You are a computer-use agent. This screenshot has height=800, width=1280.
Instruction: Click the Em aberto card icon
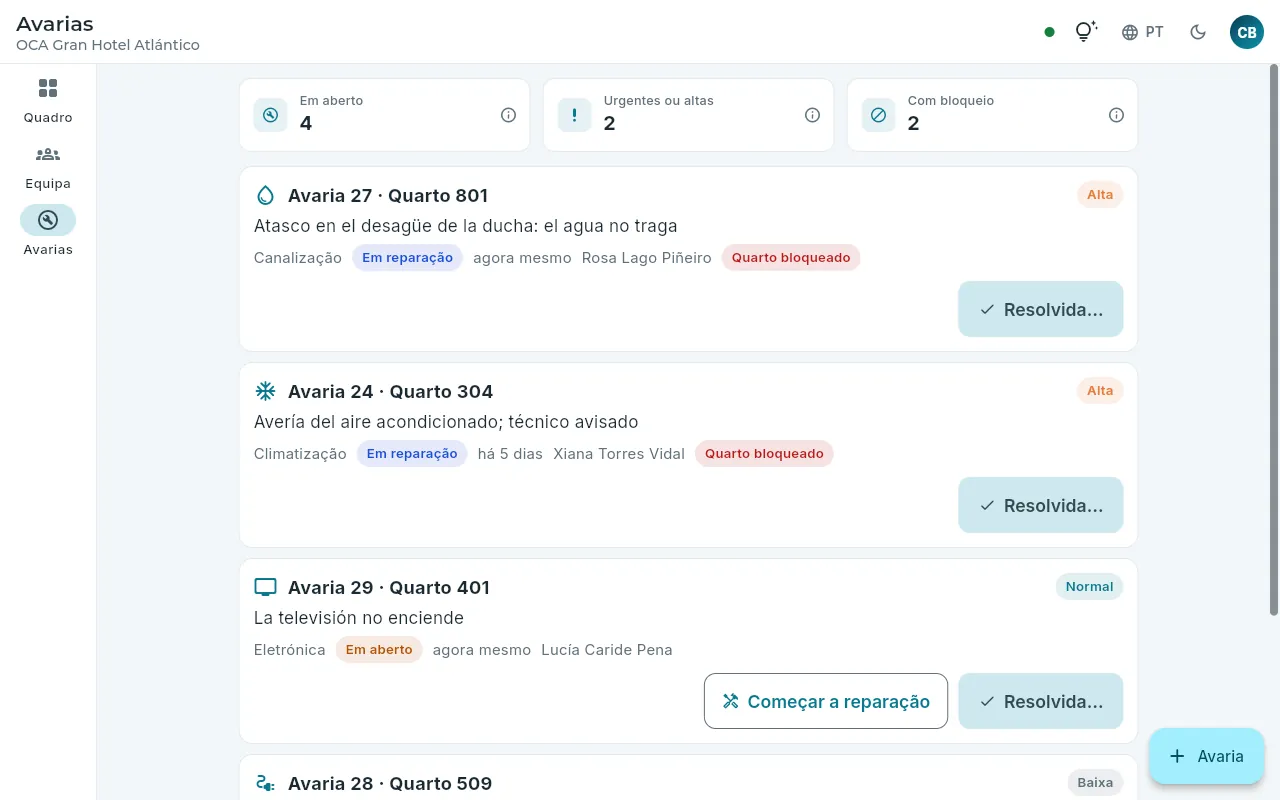[270, 115]
